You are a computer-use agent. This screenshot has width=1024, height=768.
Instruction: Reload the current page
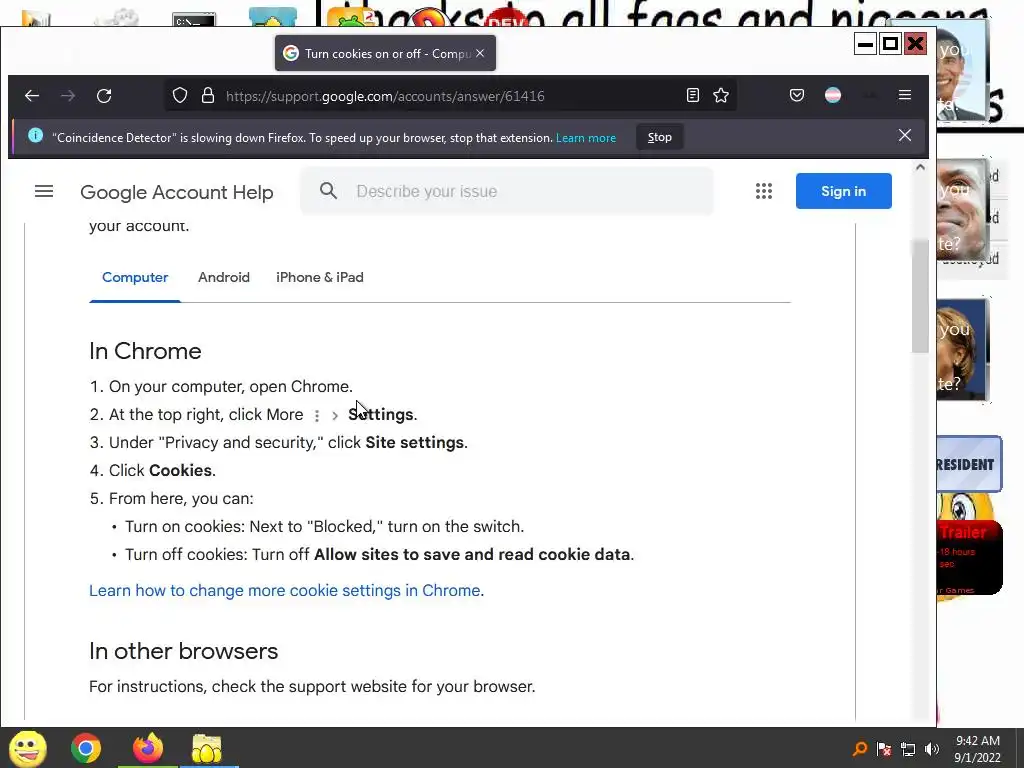(x=104, y=96)
